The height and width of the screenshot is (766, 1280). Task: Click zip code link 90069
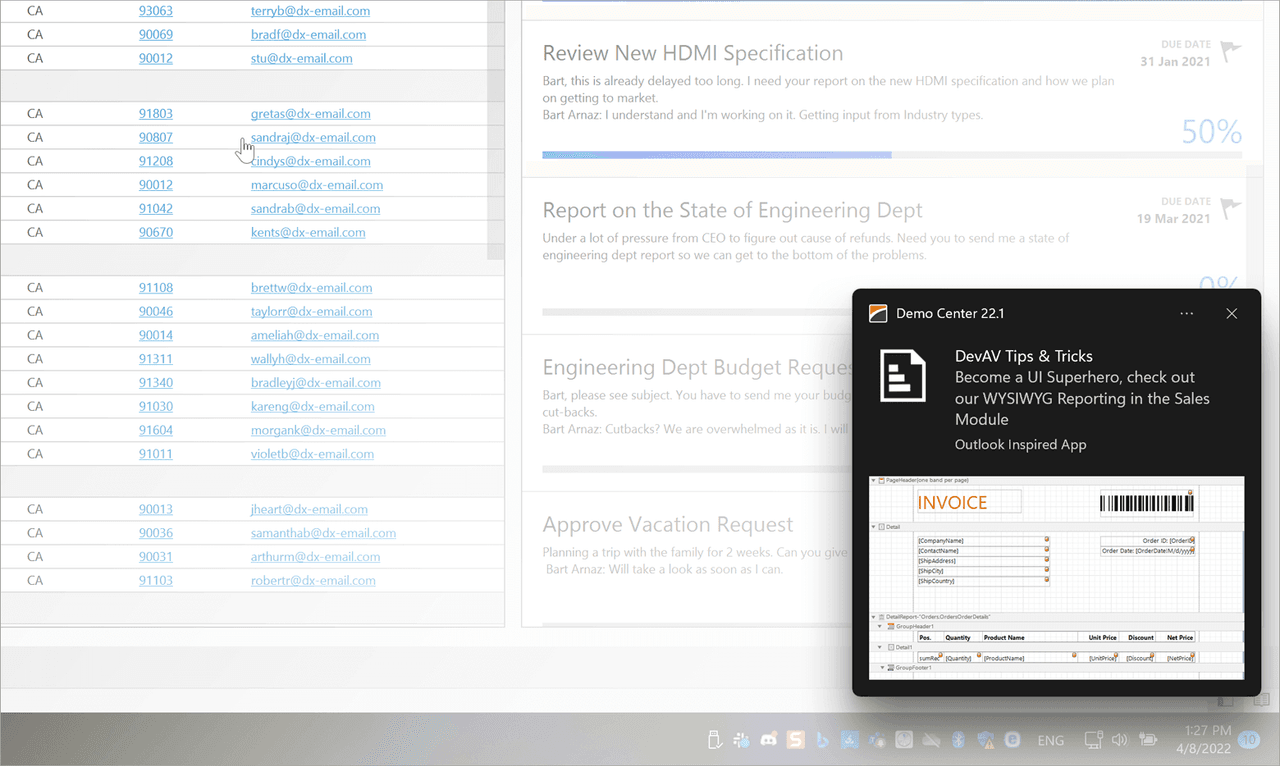point(156,34)
